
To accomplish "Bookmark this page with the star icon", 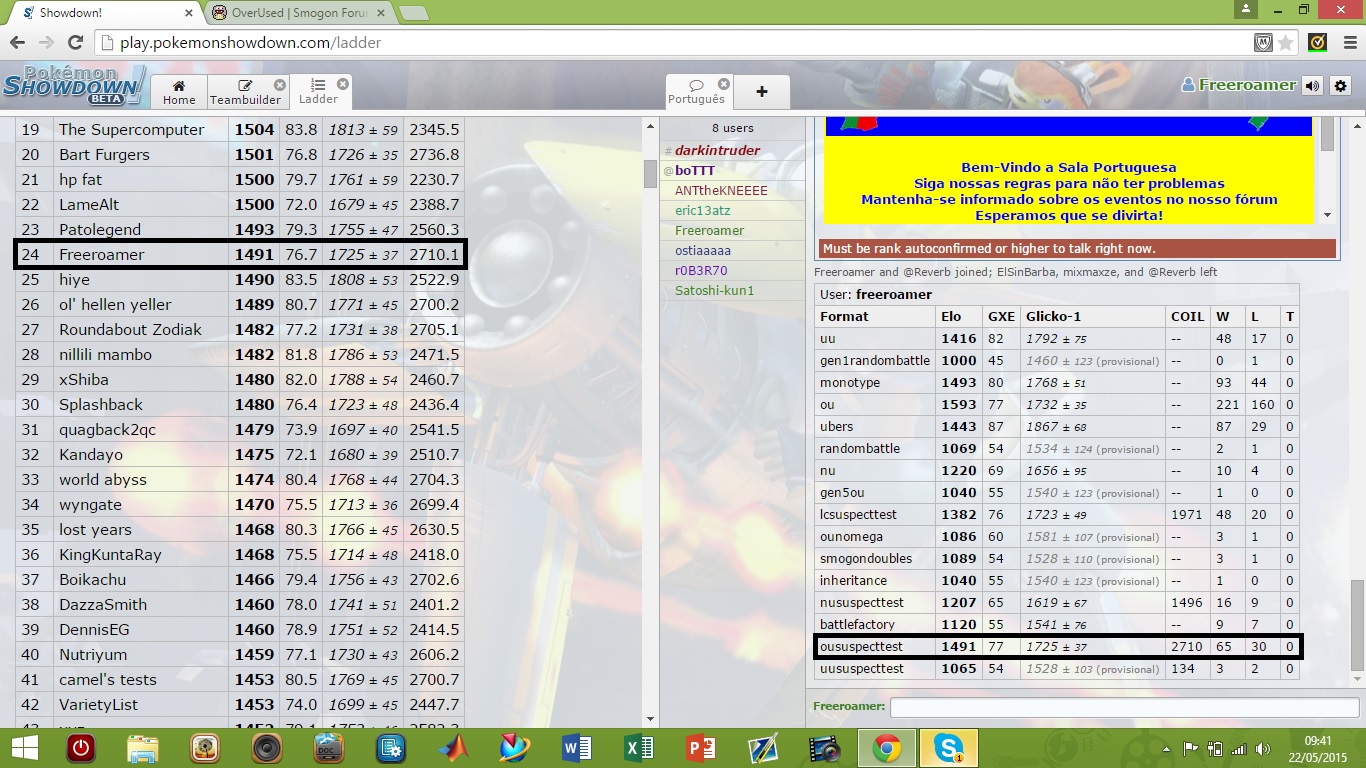I will (1286, 43).
